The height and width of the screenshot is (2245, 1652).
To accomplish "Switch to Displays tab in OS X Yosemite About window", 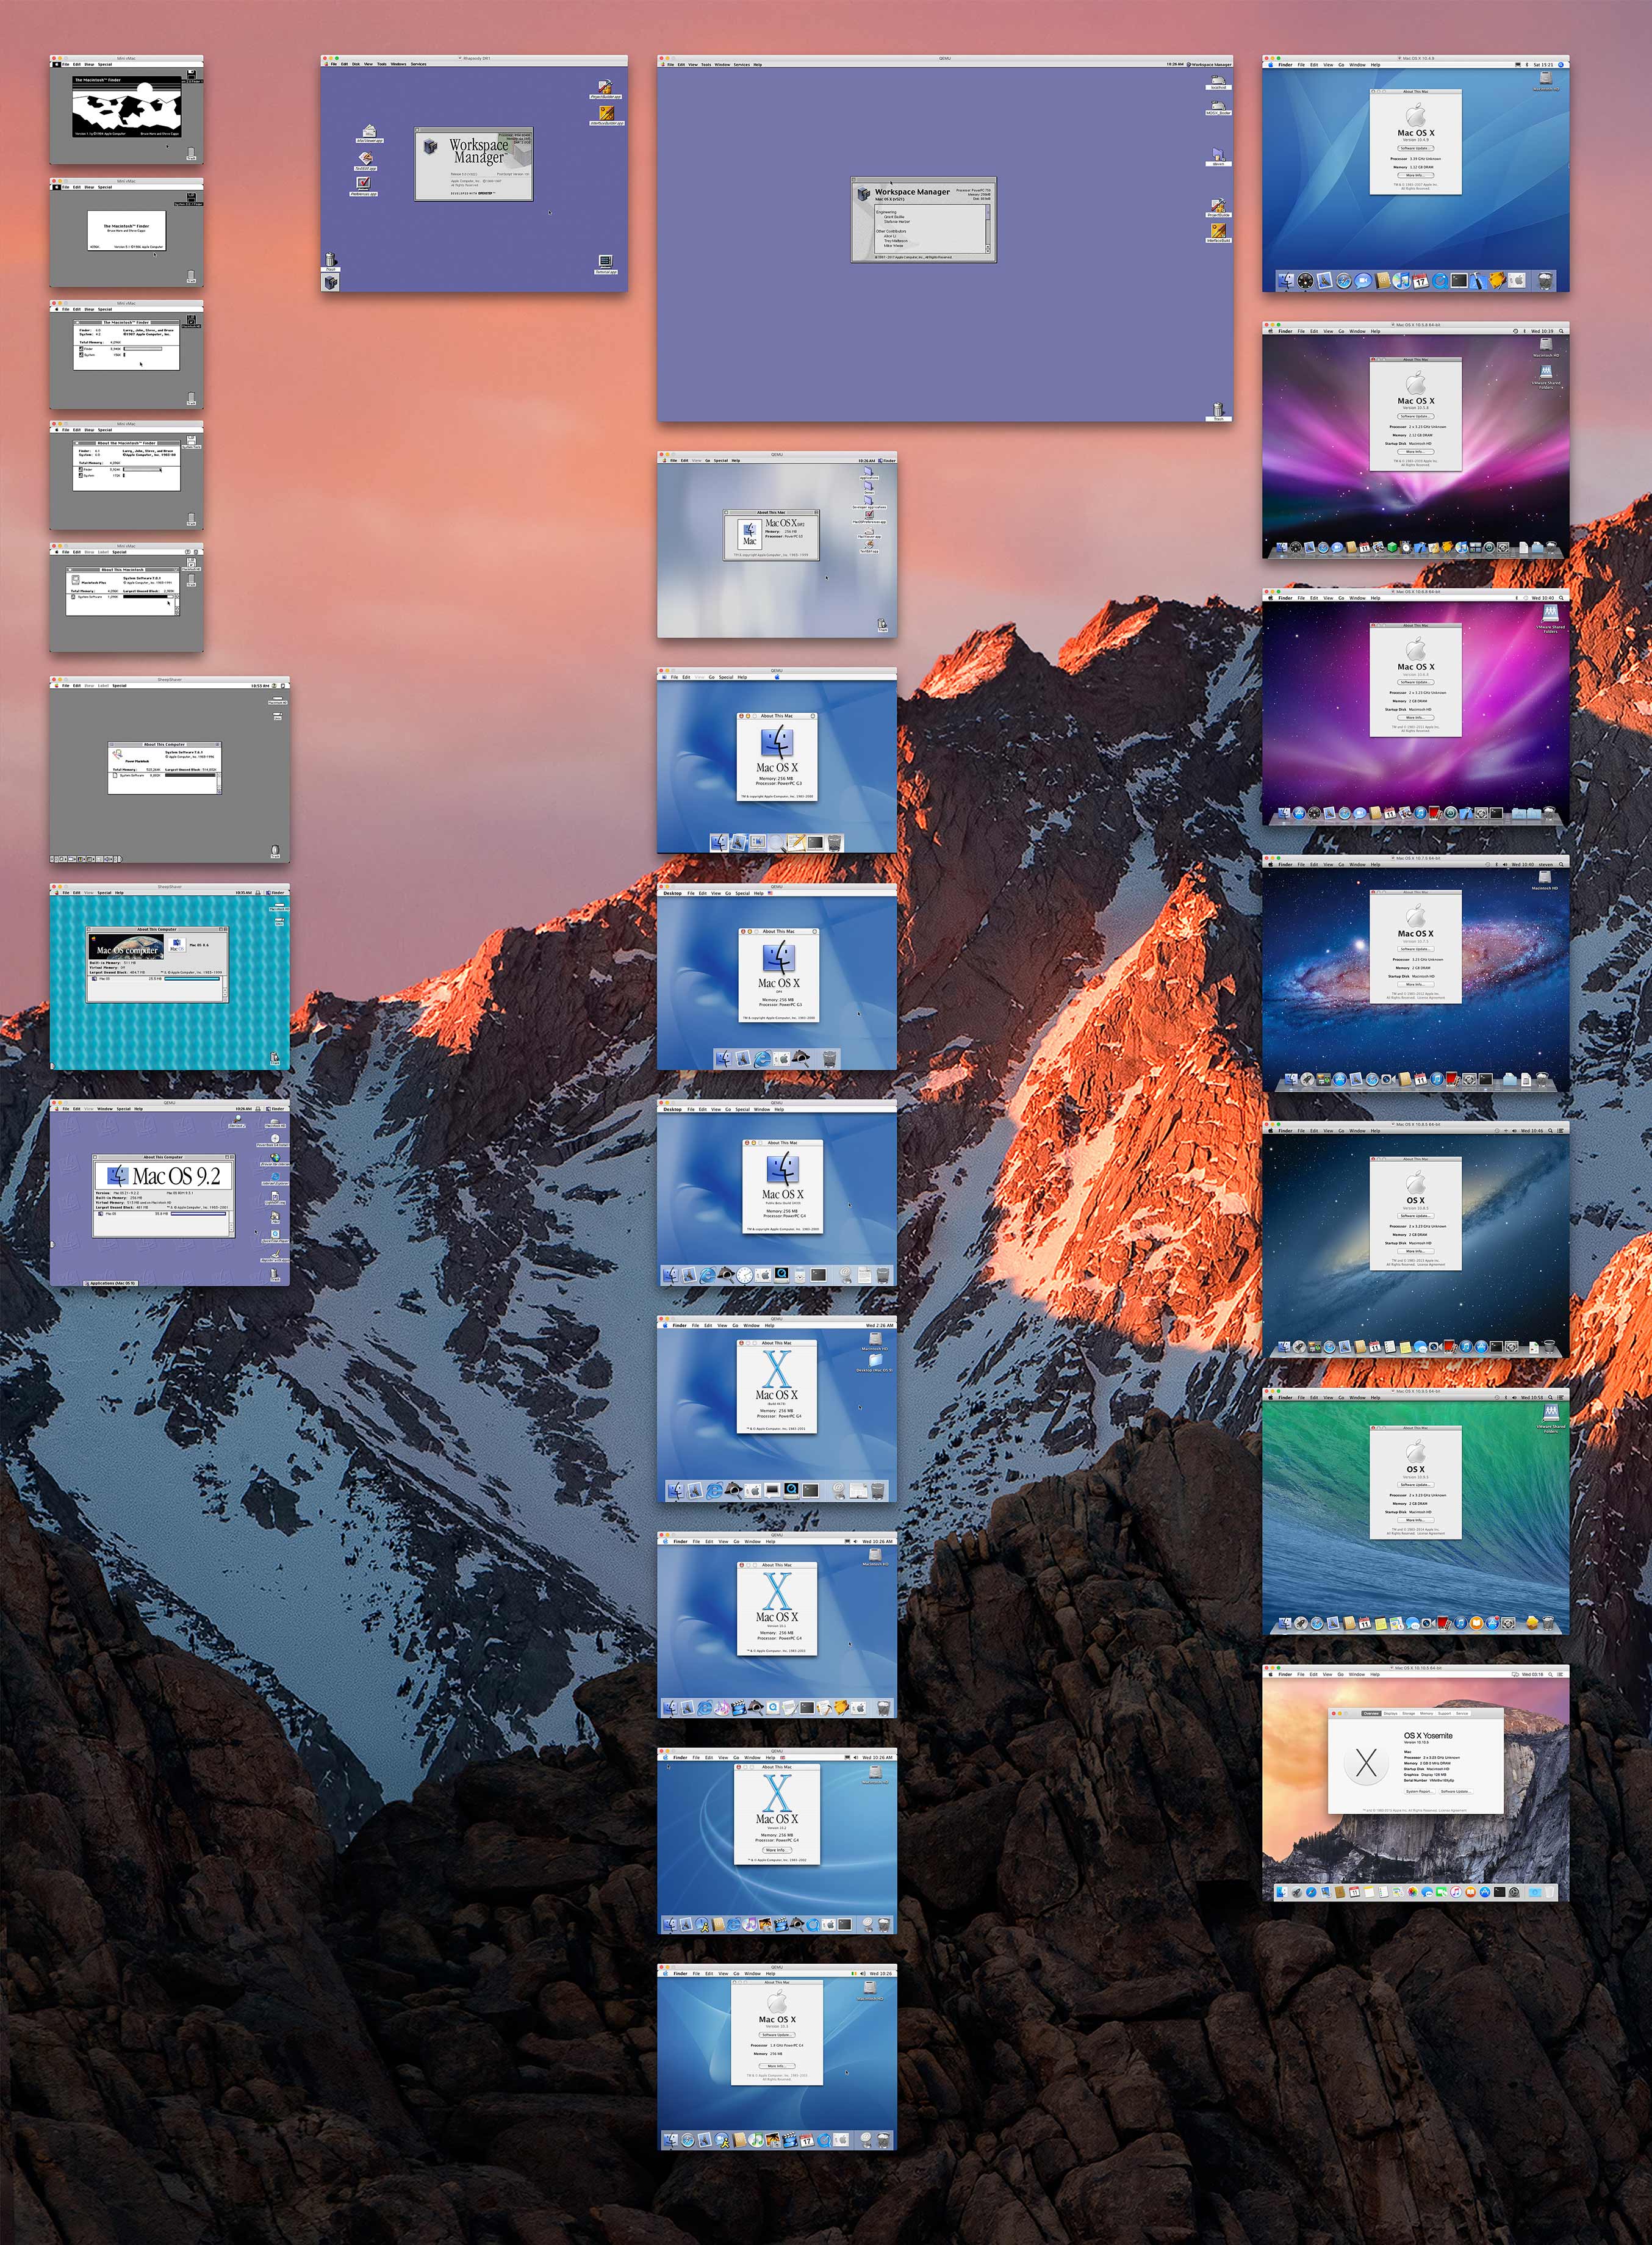I will (x=1391, y=1714).
